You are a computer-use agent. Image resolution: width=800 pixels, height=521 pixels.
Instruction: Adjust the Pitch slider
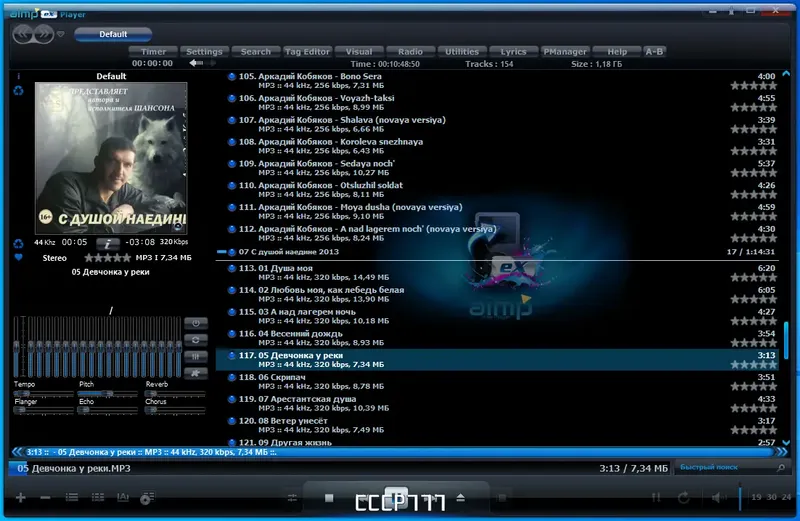click(x=108, y=393)
